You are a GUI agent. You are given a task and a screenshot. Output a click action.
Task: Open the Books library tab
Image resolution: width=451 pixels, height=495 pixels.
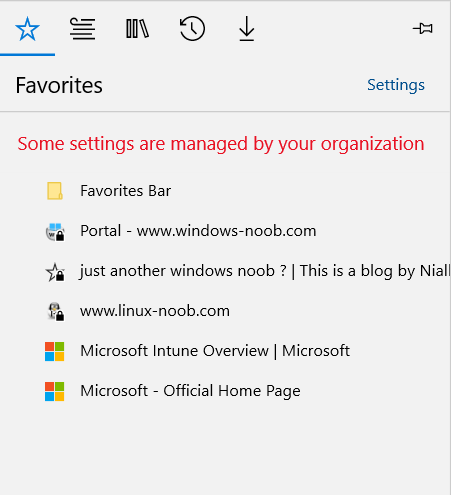(x=137, y=29)
